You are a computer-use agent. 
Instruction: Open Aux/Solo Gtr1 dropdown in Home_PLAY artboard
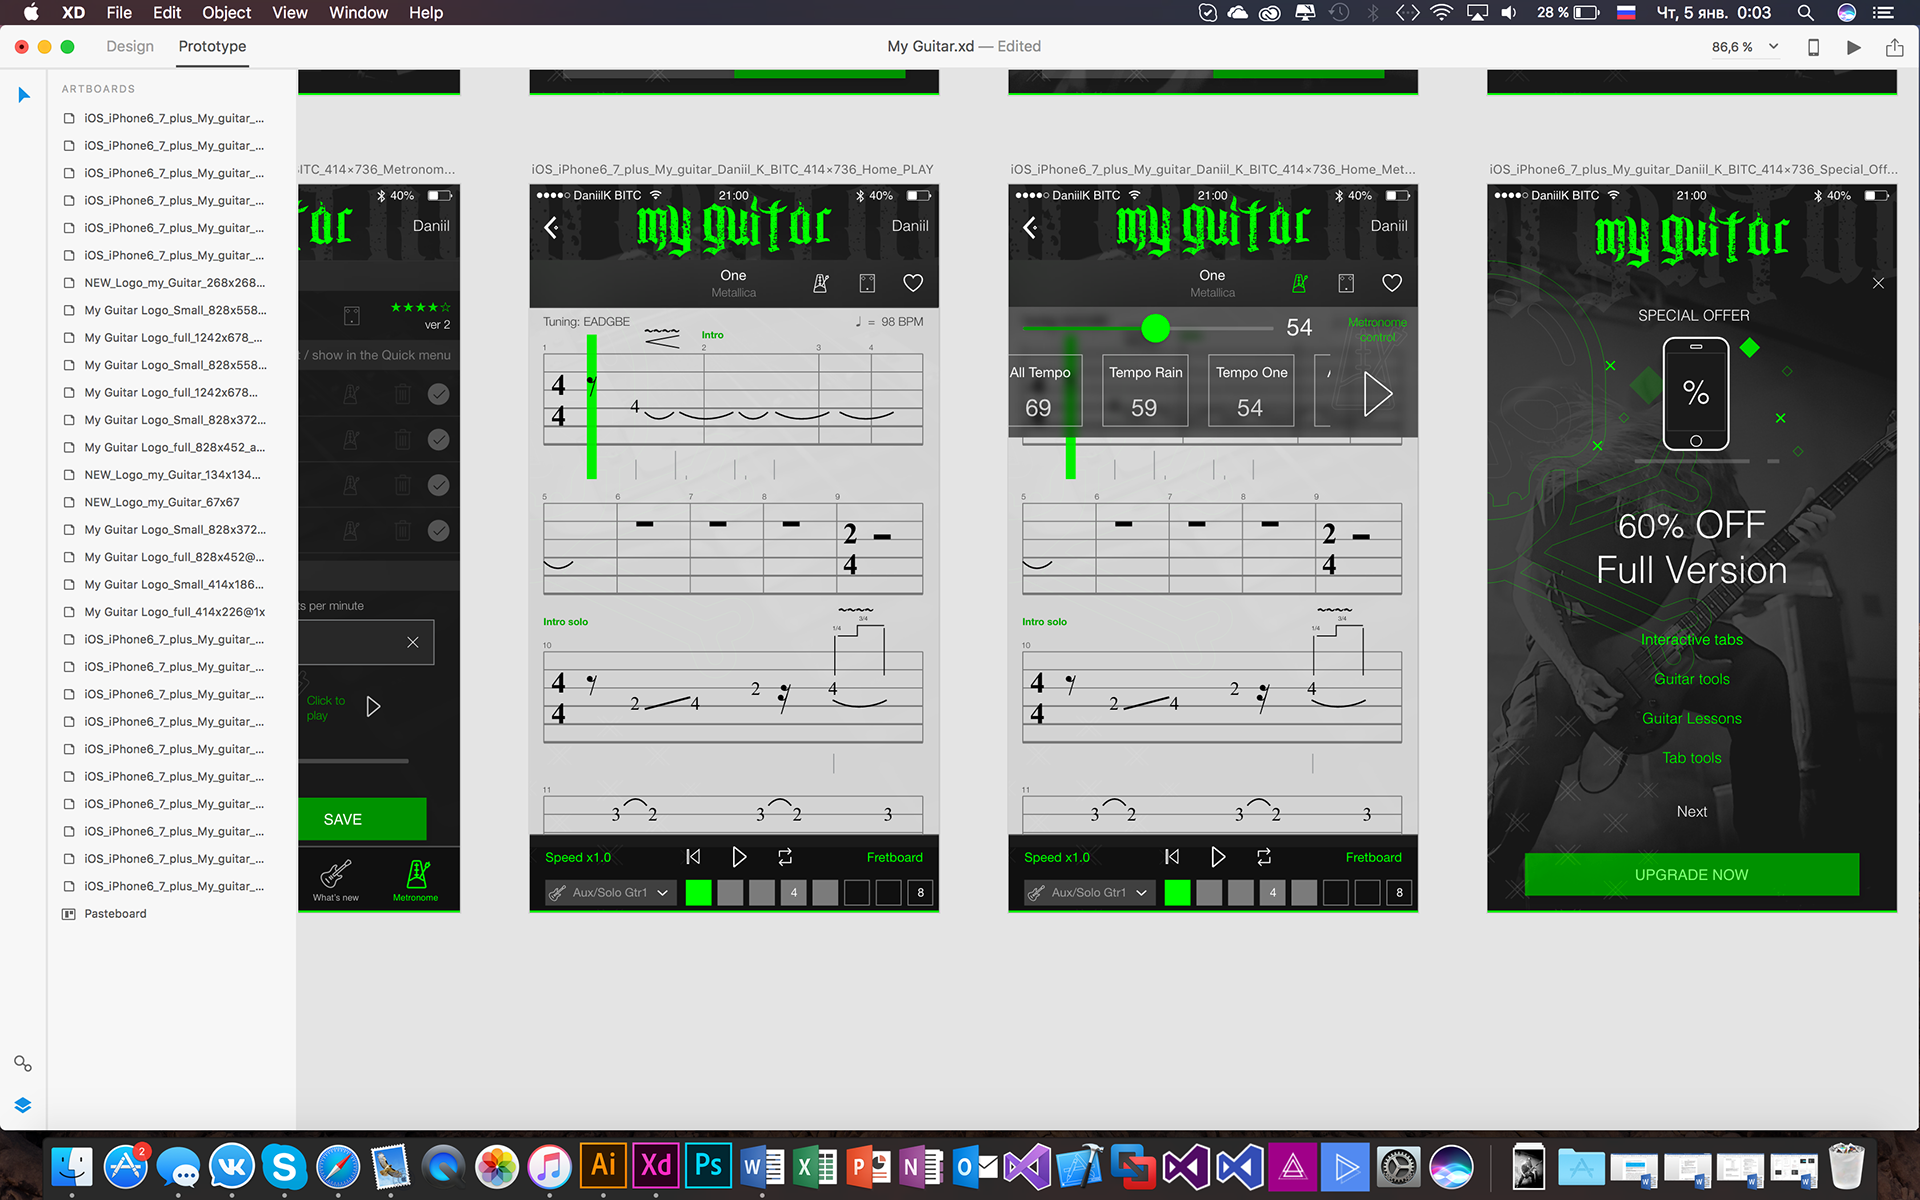[611, 892]
